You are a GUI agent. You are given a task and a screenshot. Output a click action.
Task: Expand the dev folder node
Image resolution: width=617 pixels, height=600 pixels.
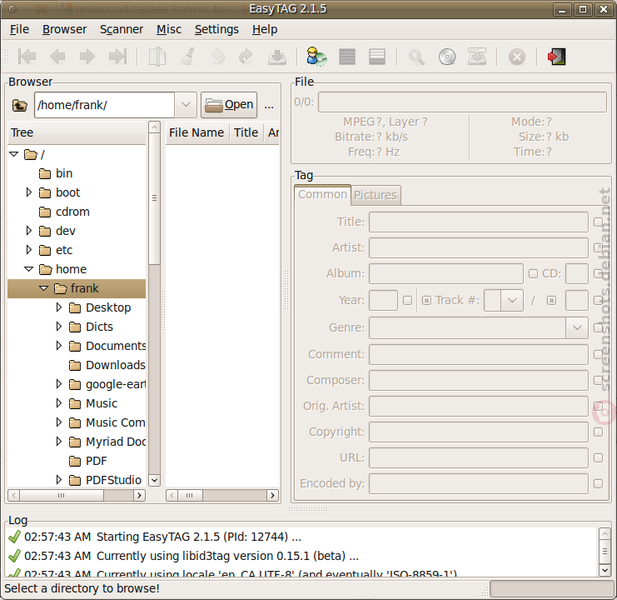tap(29, 231)
